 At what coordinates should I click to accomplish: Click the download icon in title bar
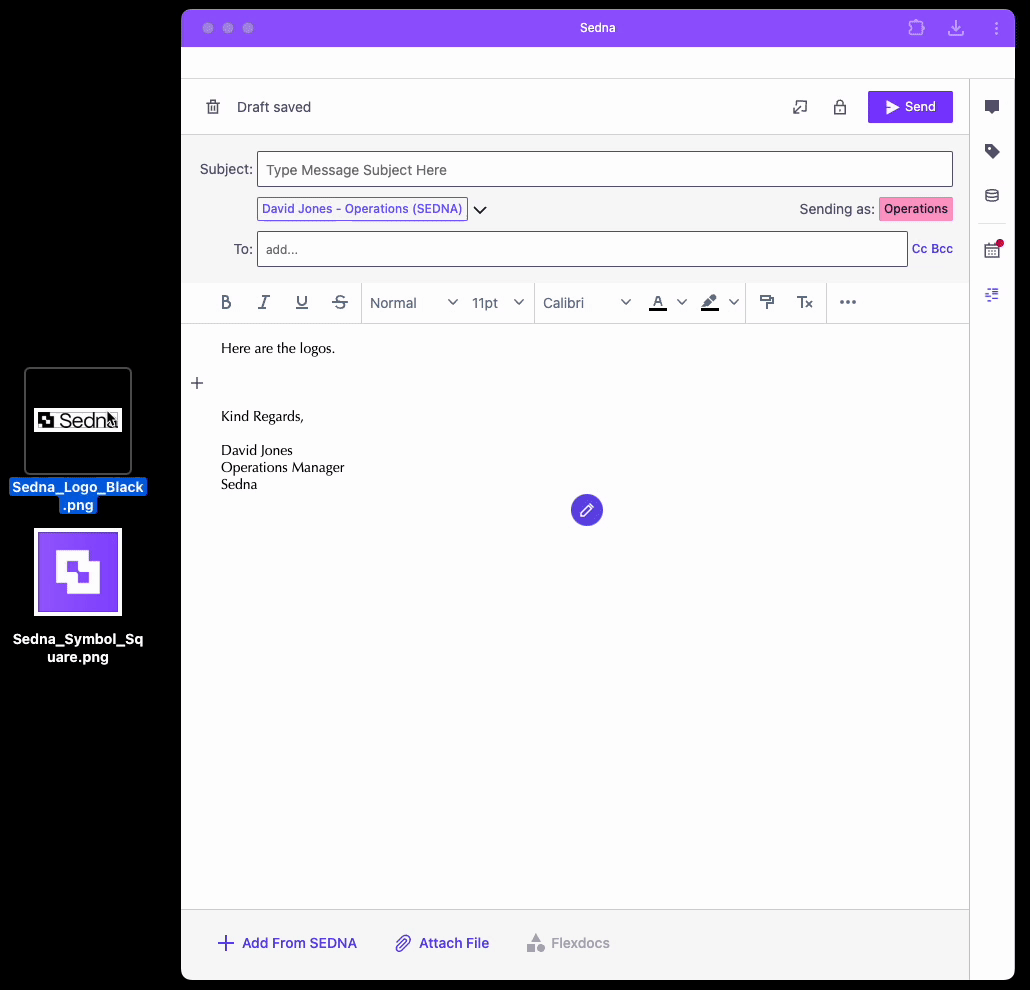(x=956, y=28)
